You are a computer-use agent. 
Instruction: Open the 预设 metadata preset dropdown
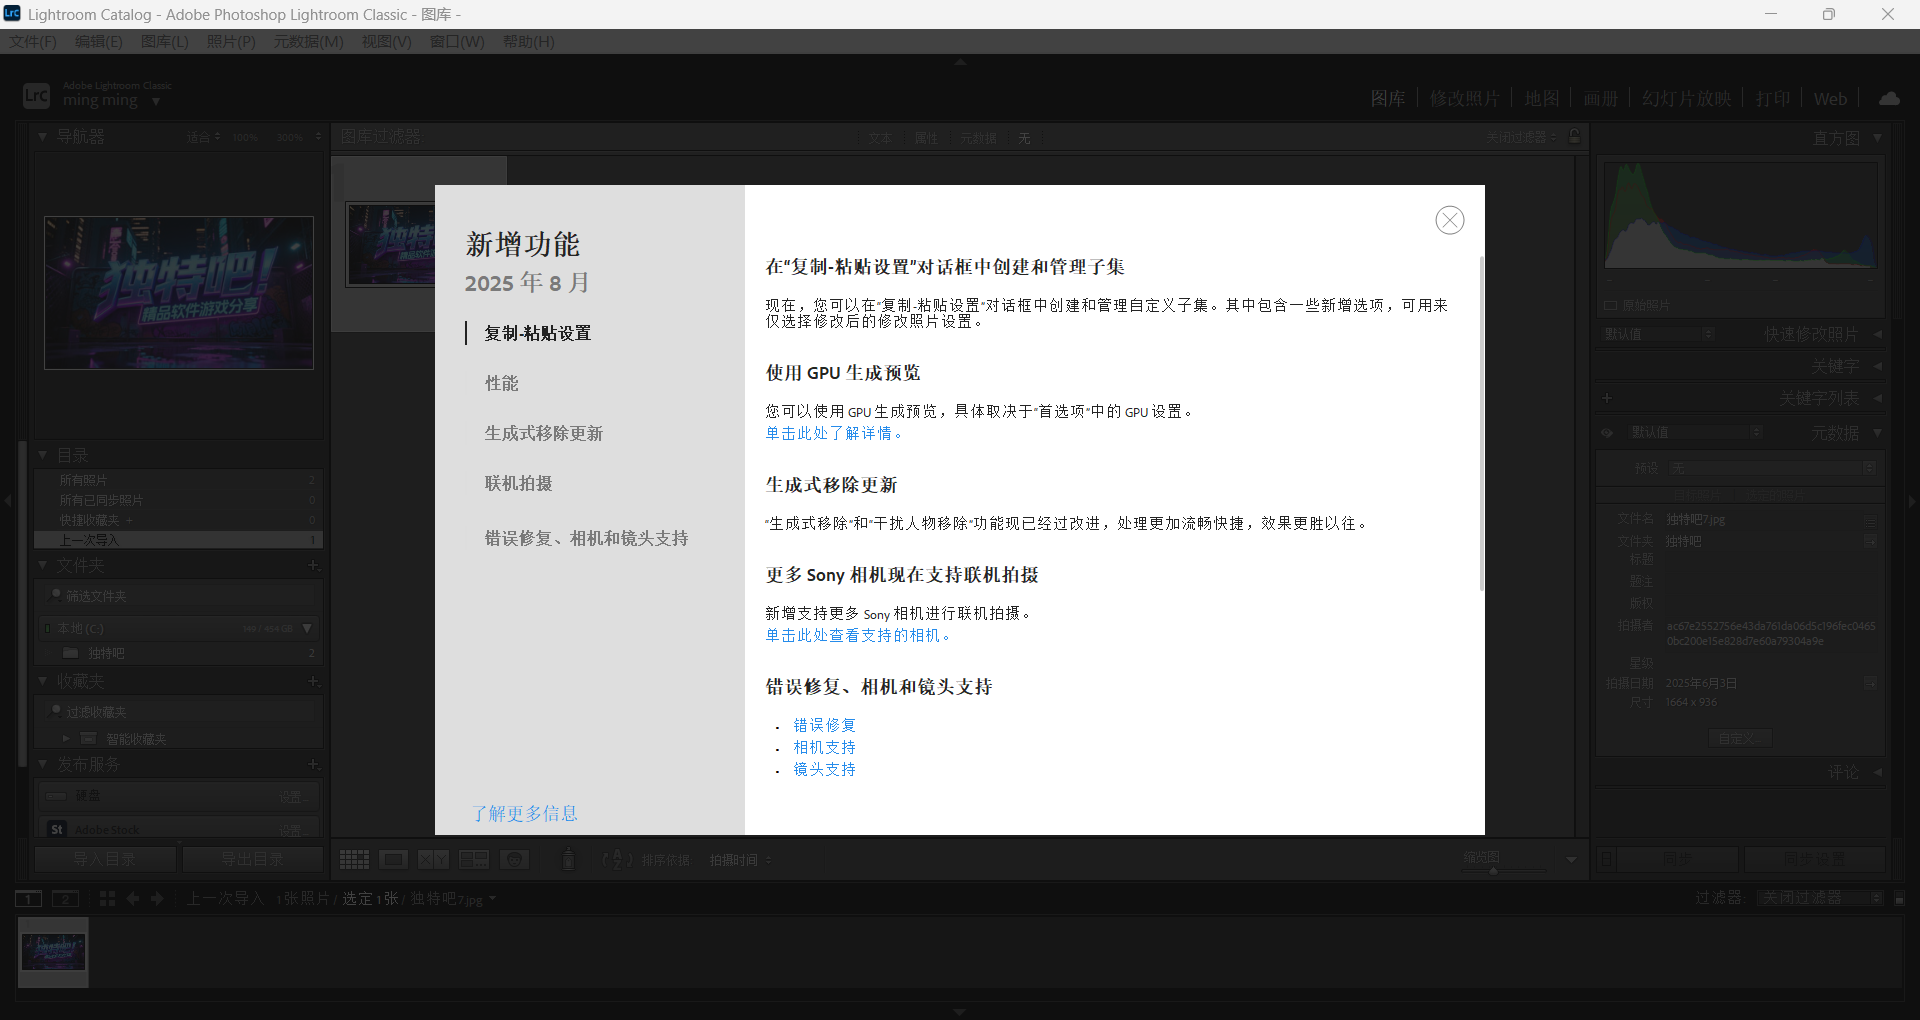[x=1773, y=468]
